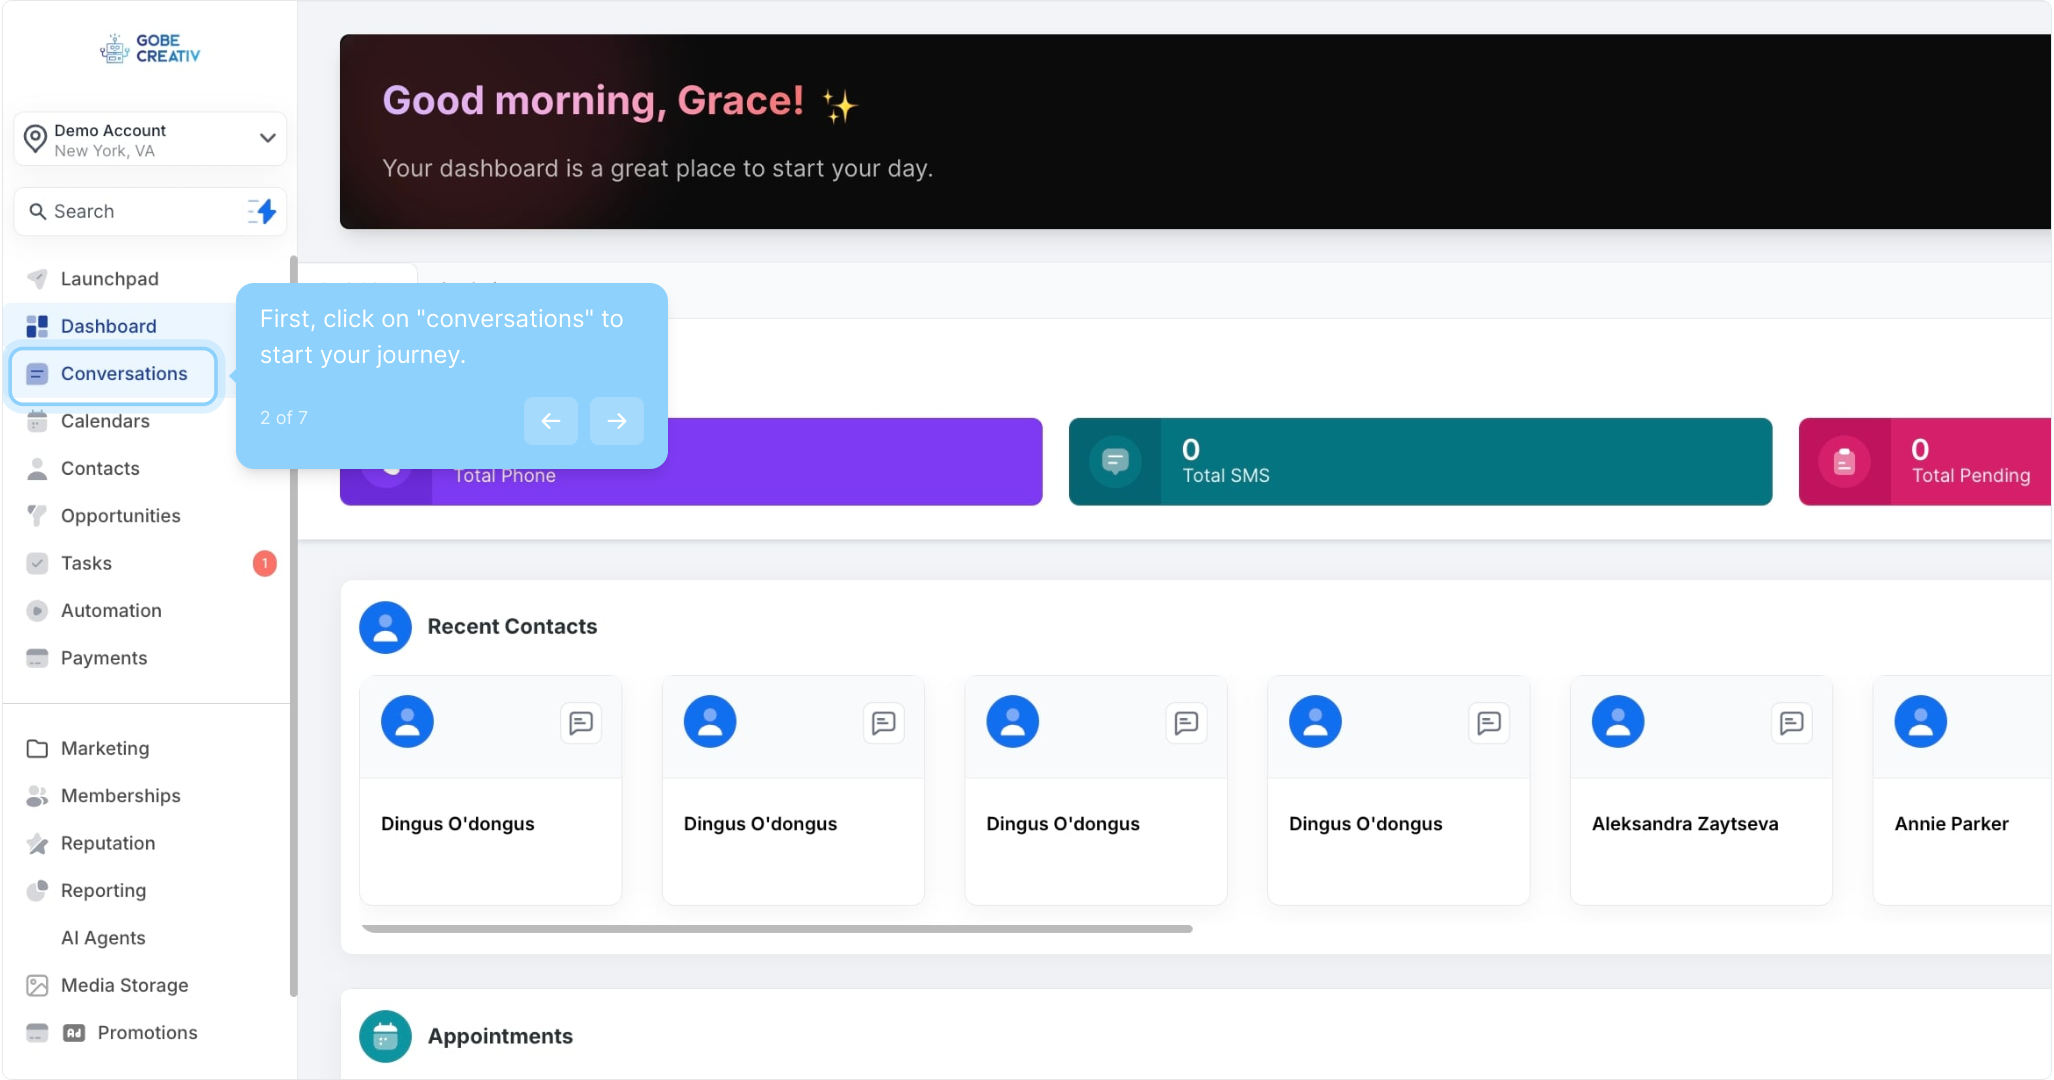Image resolution: width=2054 pixels, height=1080 pixels.
Task: Click the Total SMS chat bubble icon
Action: point(1115,461)
